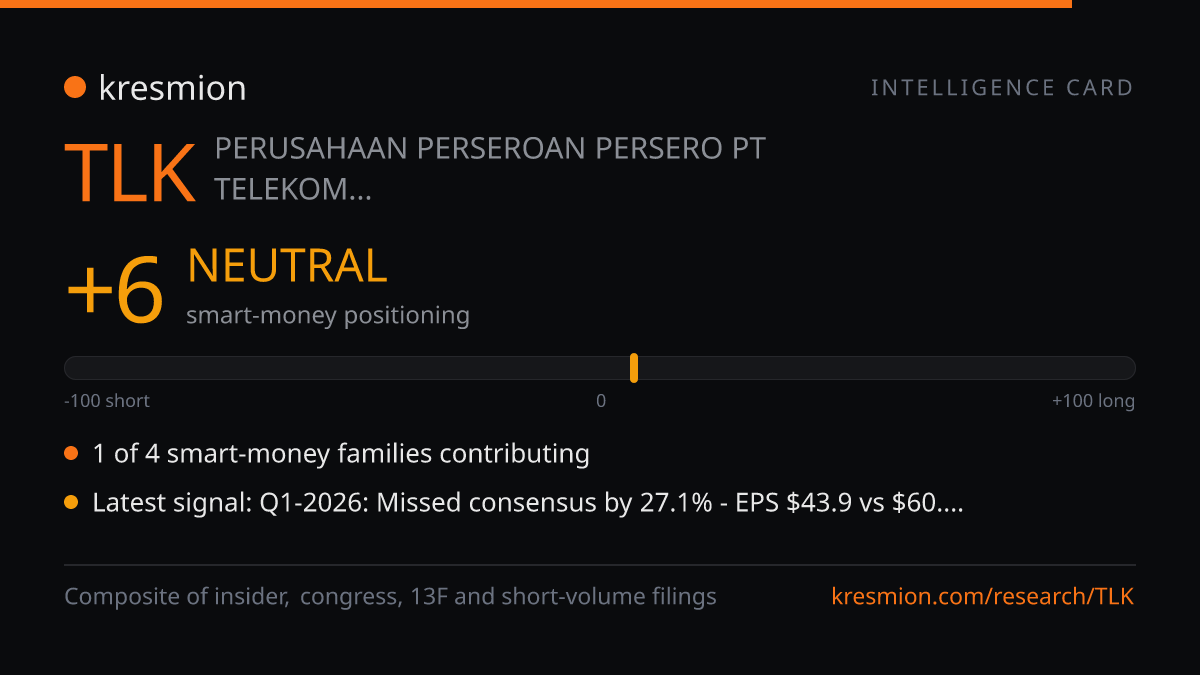Click the +6 score value

115,291
